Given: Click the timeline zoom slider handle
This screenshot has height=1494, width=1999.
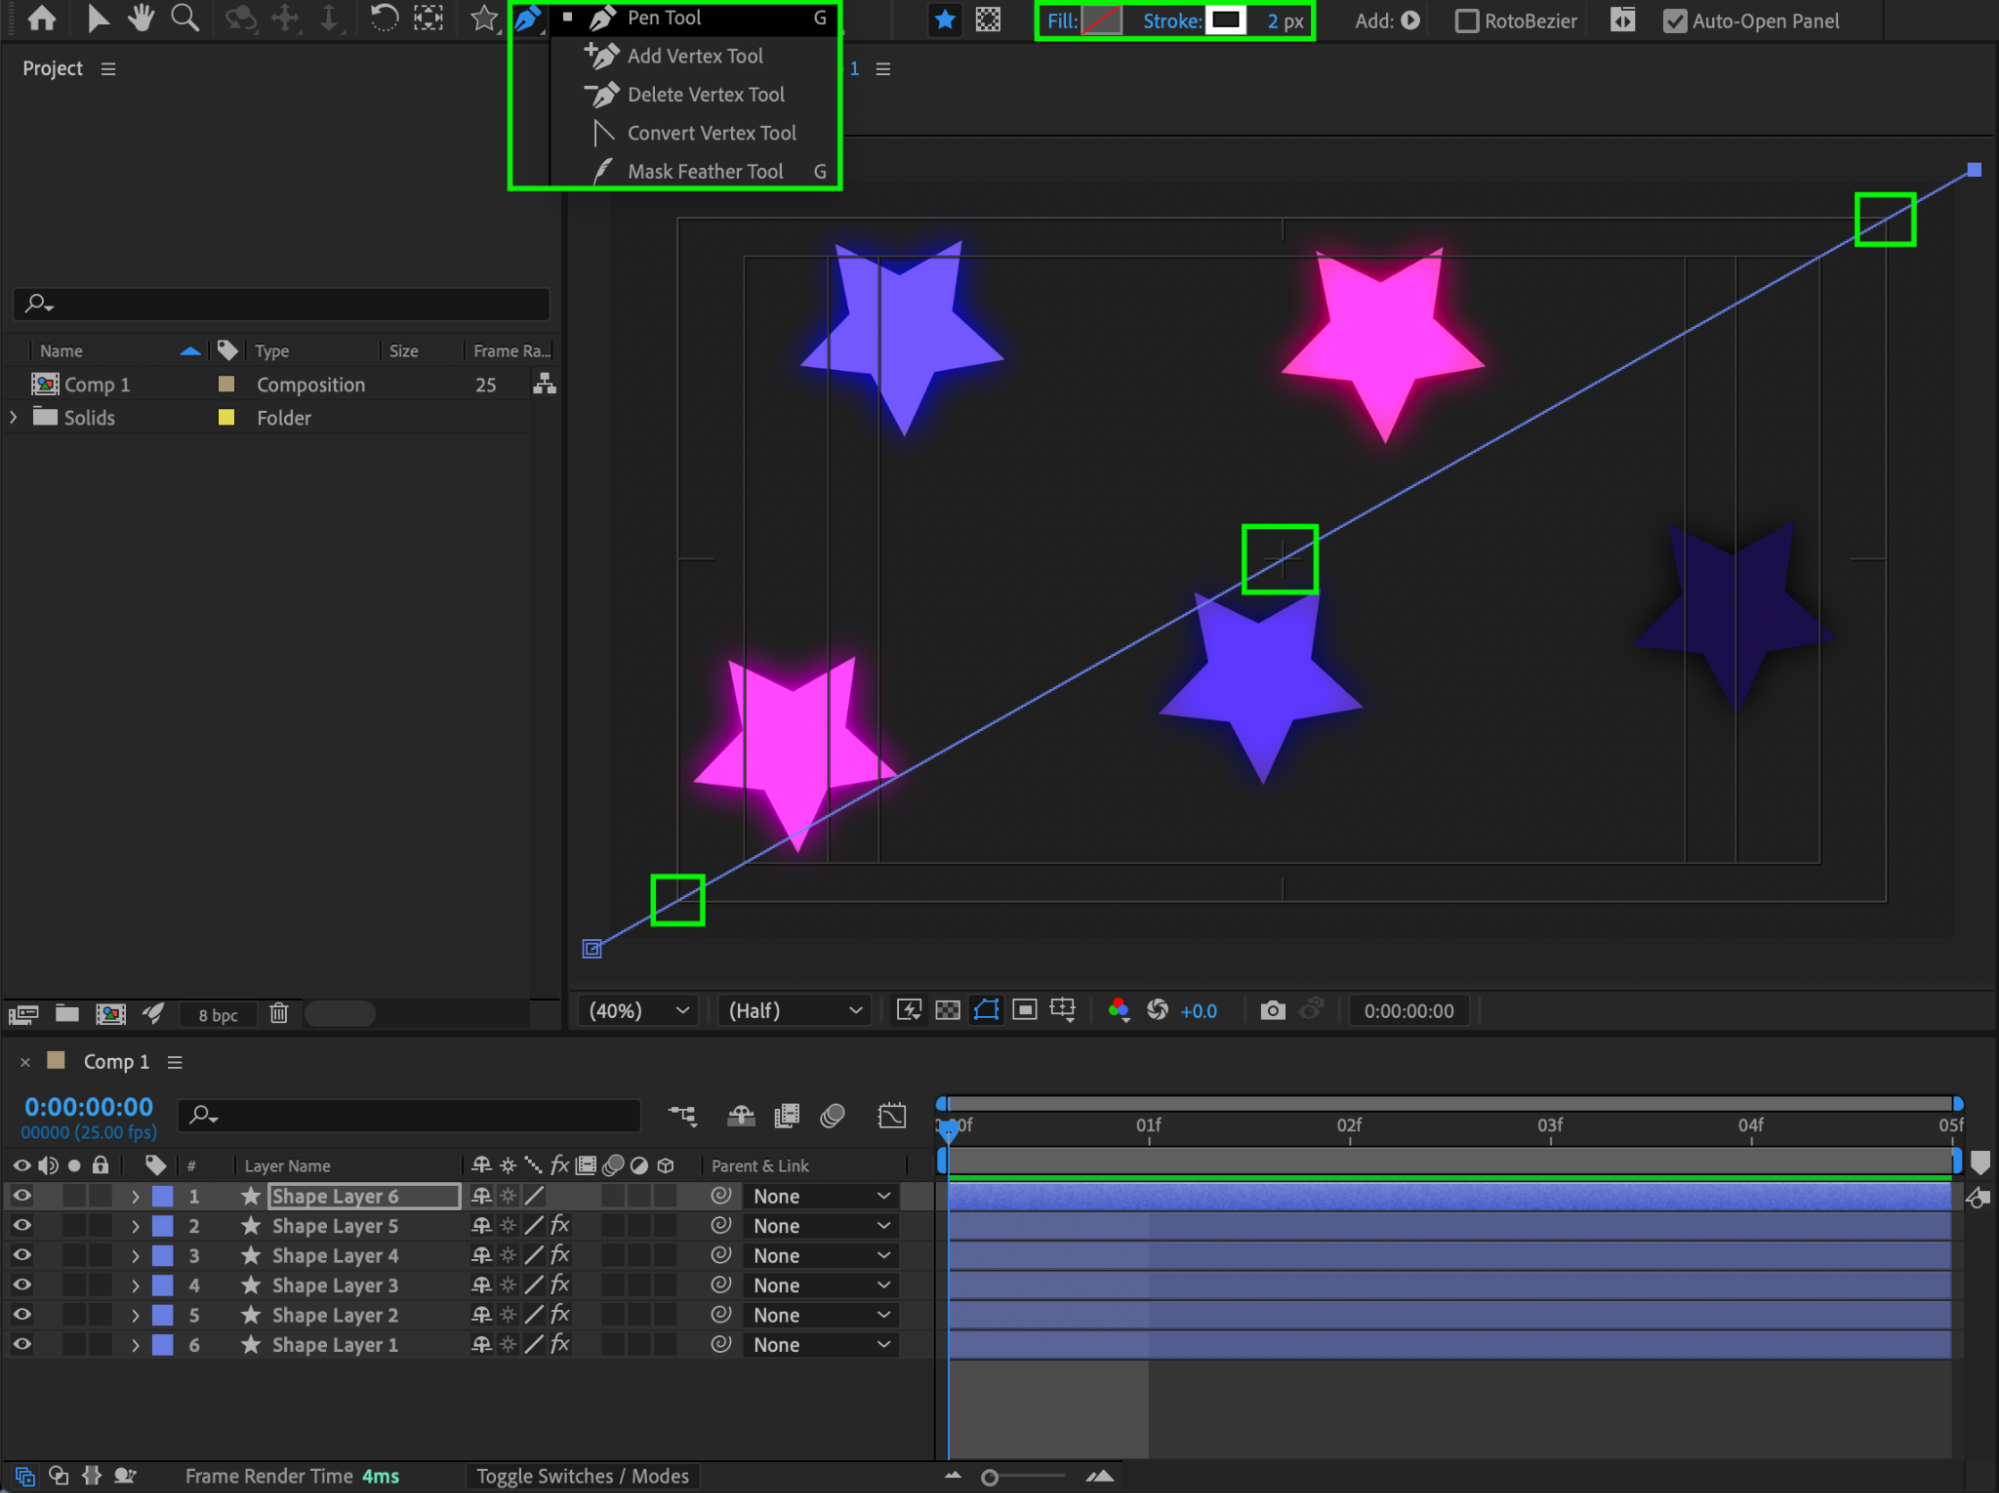Looking at the screenshot, I should point(989,1477).
